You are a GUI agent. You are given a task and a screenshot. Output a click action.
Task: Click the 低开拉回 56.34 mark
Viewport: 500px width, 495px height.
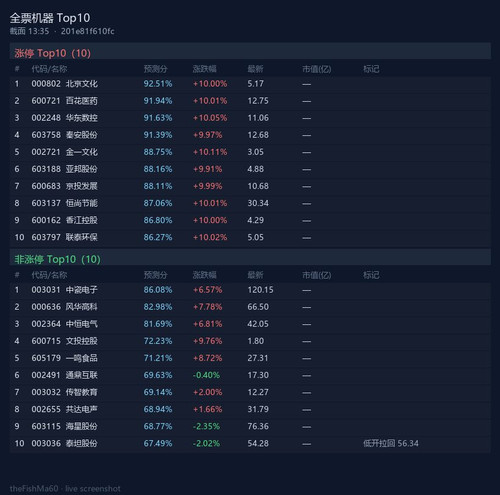click(x=391, y=443)
